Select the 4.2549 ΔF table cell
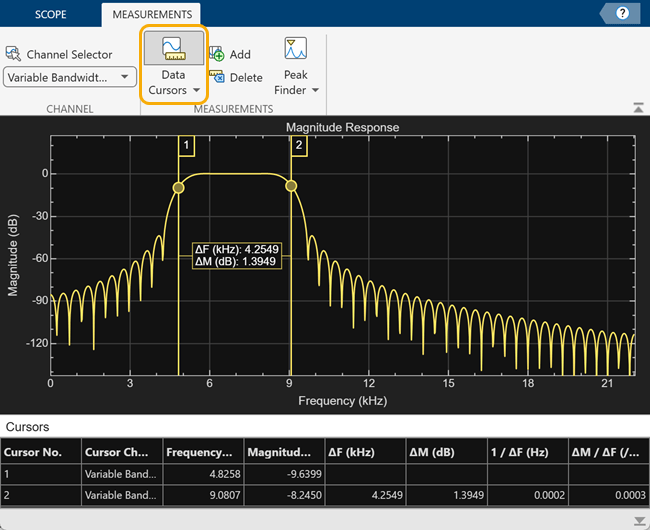Viewport: 650px width, 530px height. [x=366, y=495]
